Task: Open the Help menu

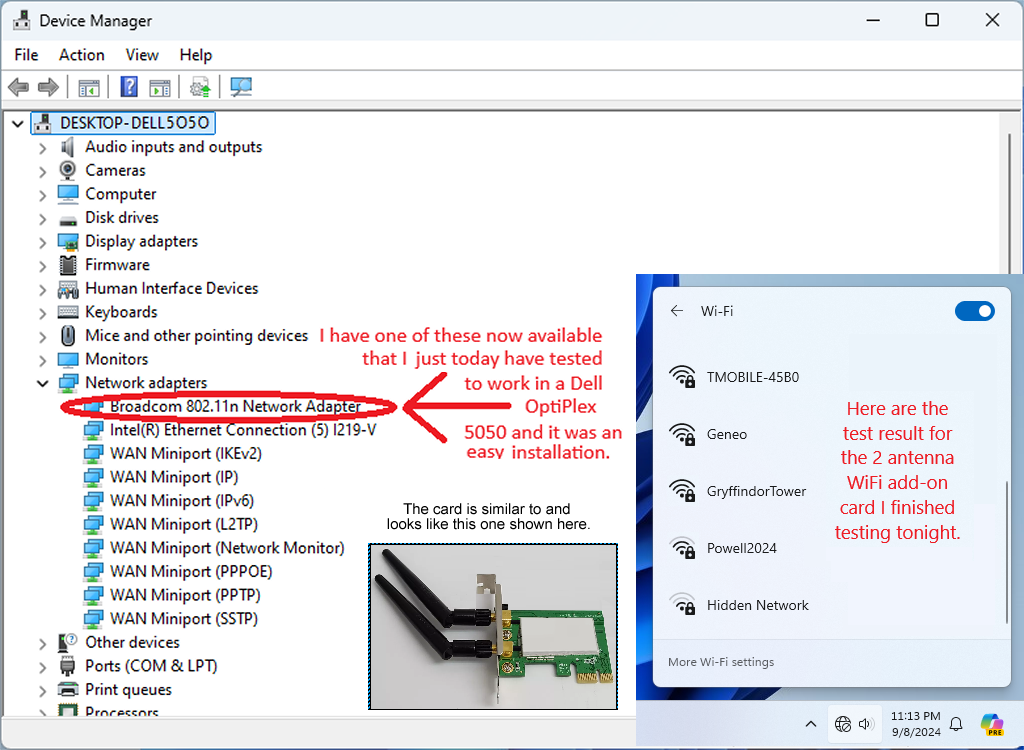Action: pyautogui.click(x=196, y=55)
